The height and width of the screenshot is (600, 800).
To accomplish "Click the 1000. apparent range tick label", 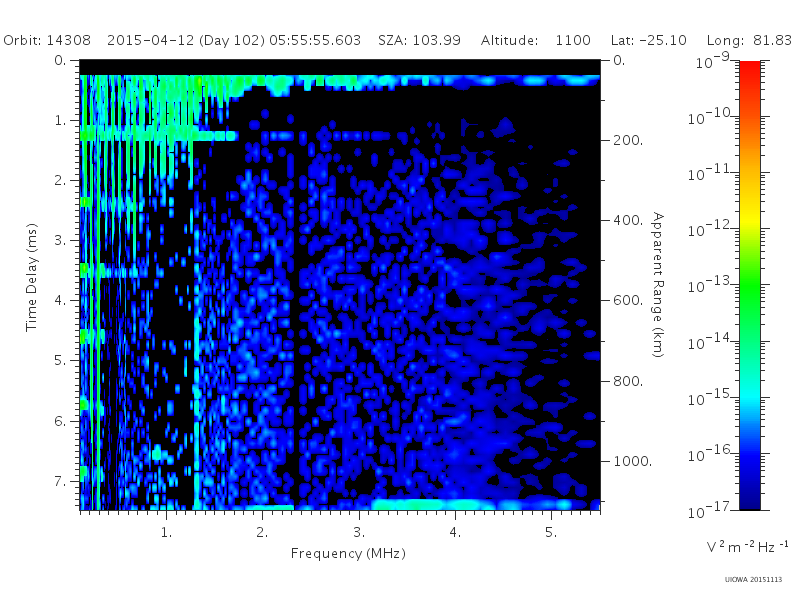I will (x=632, y=461).
